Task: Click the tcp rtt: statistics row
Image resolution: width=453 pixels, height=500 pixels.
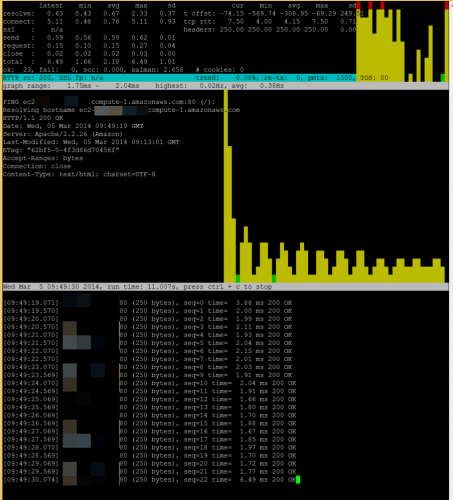Action: click(x=270, y=22)
